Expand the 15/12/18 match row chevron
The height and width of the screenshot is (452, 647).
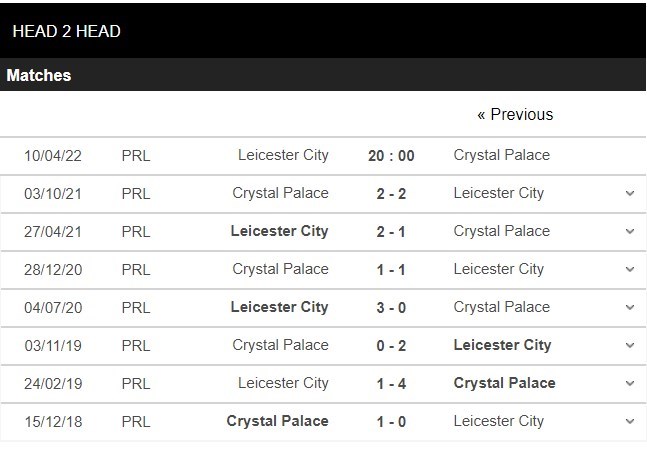coord(630,421)
